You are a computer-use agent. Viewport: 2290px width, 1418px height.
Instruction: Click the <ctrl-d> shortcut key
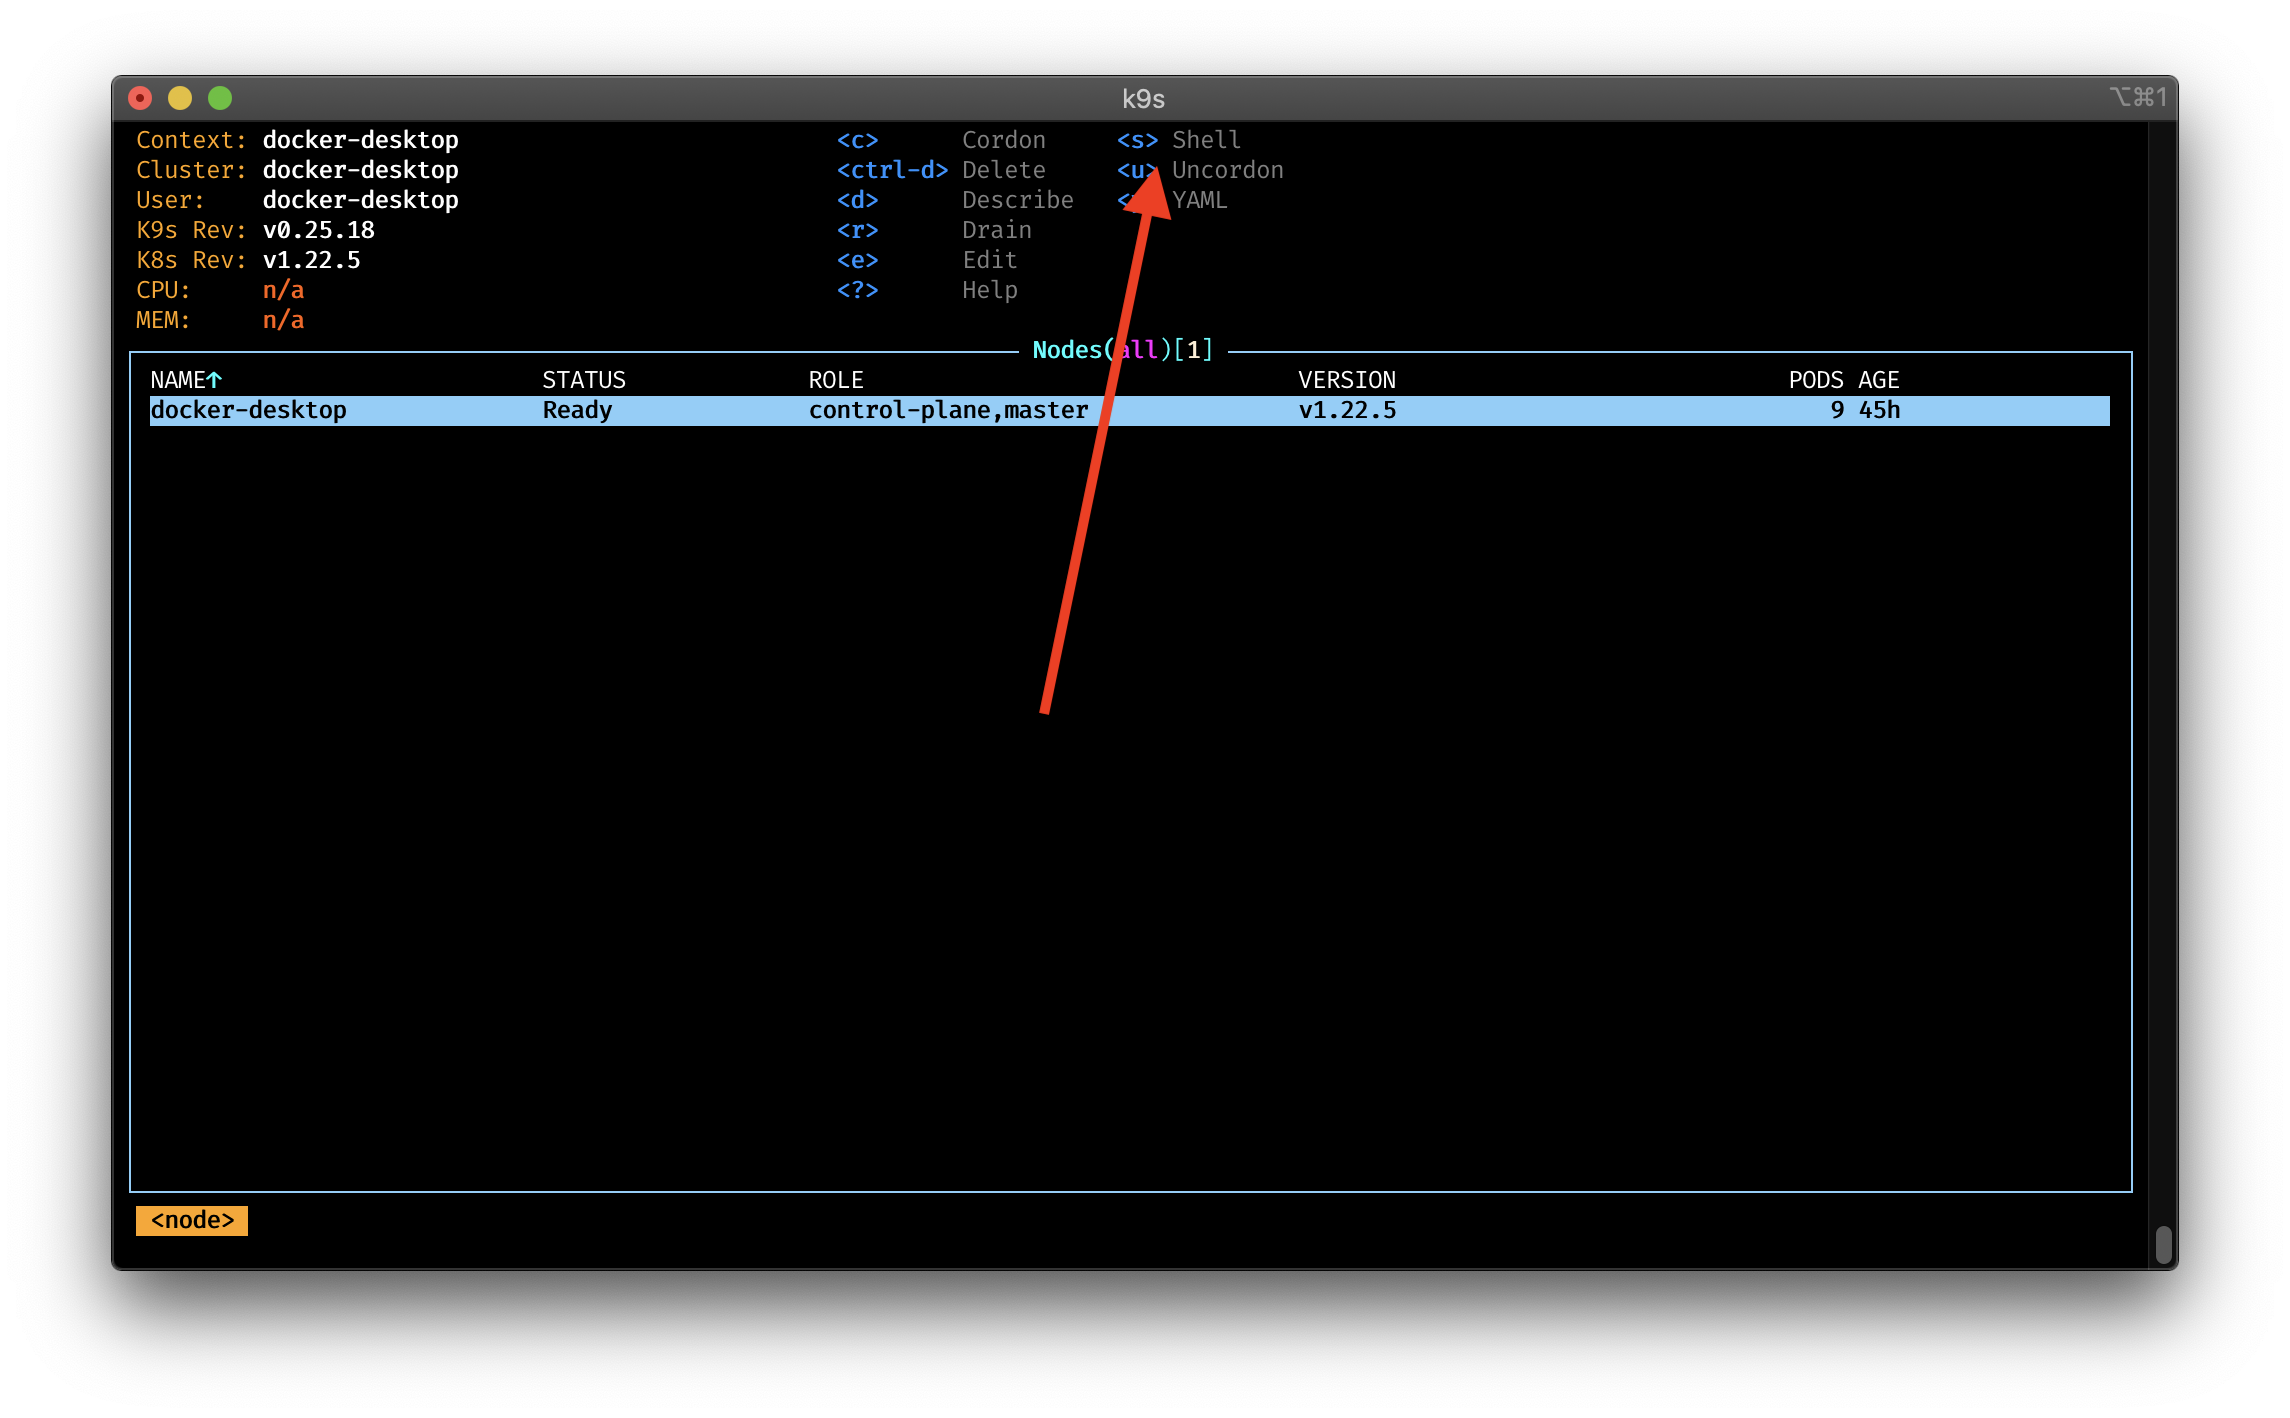tap(892, 170)
